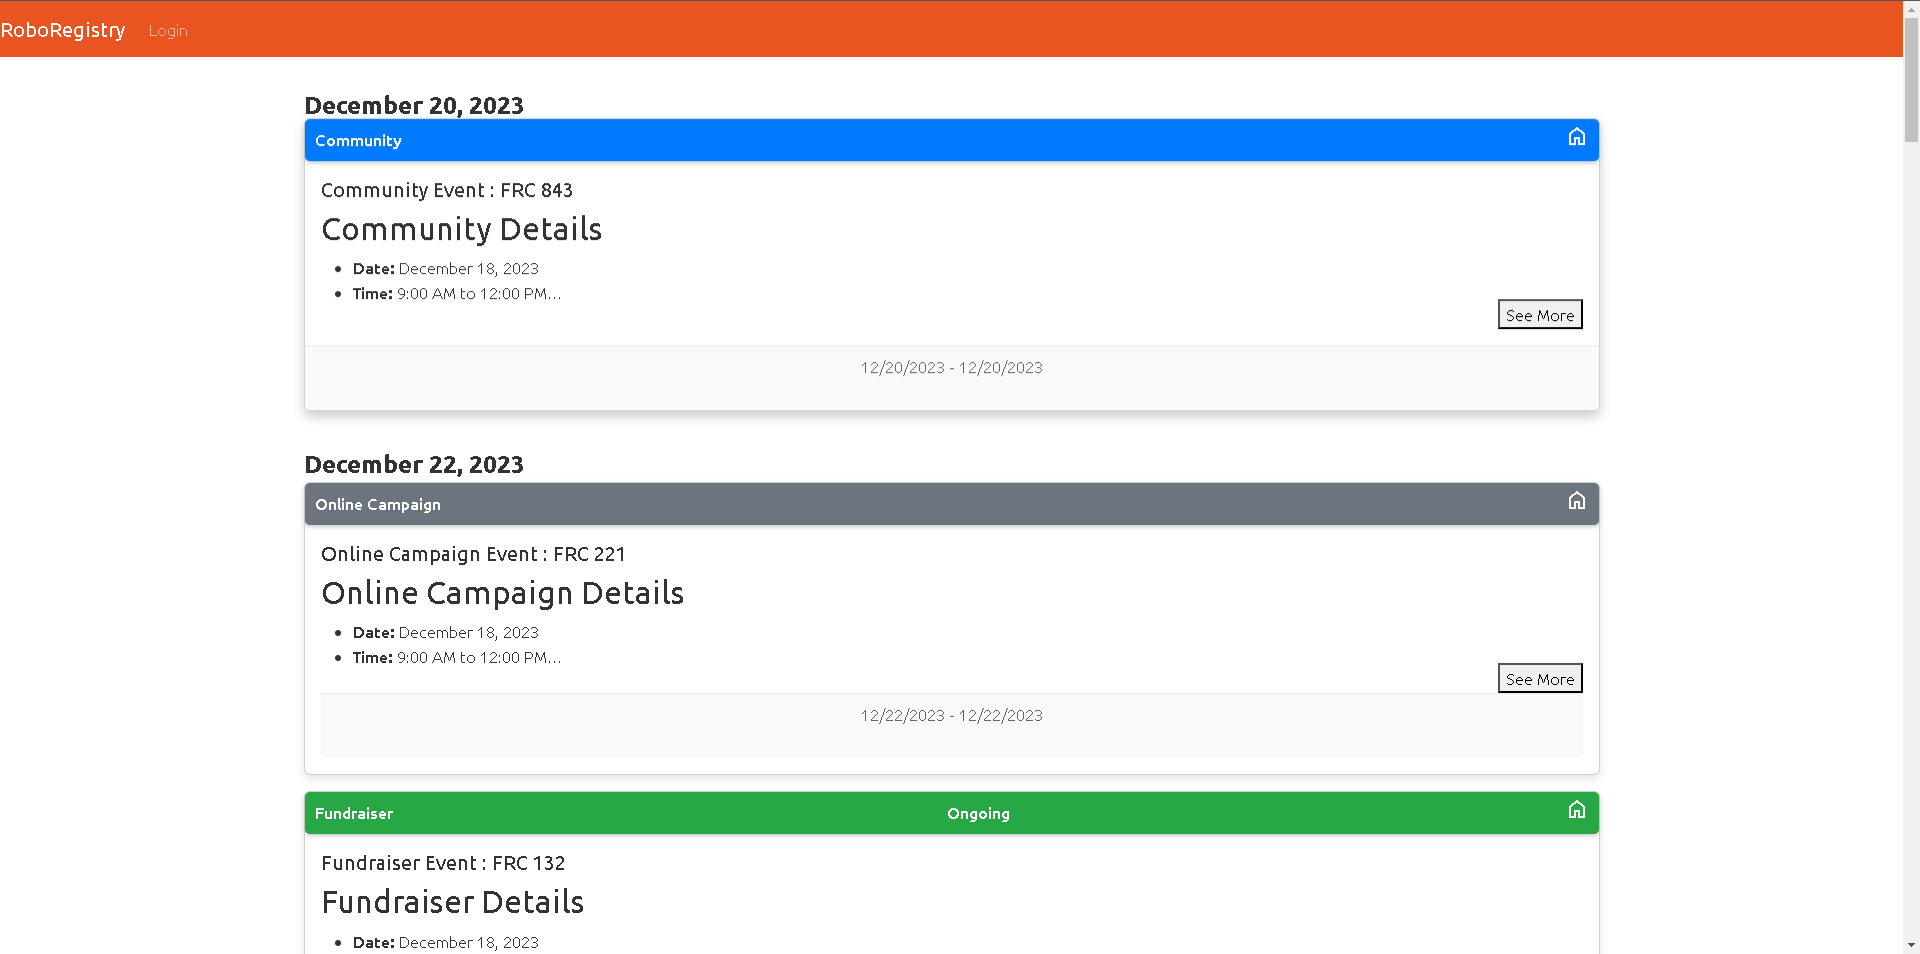Click the home icon on Fundraiser header
Viewport: 1920px width, 954px height.
click(x=1576, y=810)
